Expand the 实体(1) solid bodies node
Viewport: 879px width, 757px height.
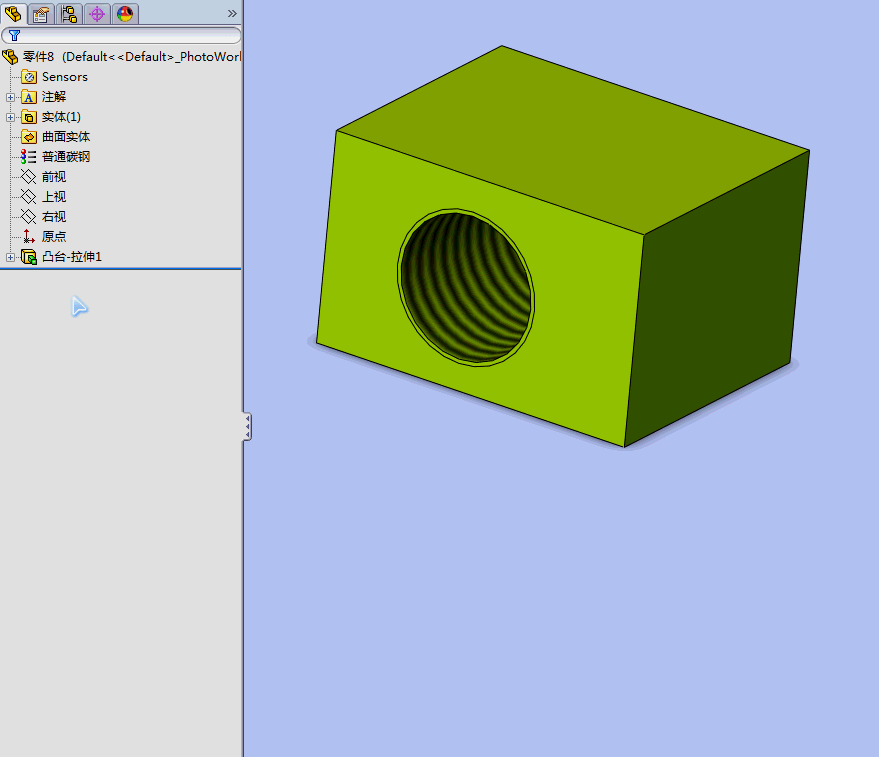[x=10, y=117]
